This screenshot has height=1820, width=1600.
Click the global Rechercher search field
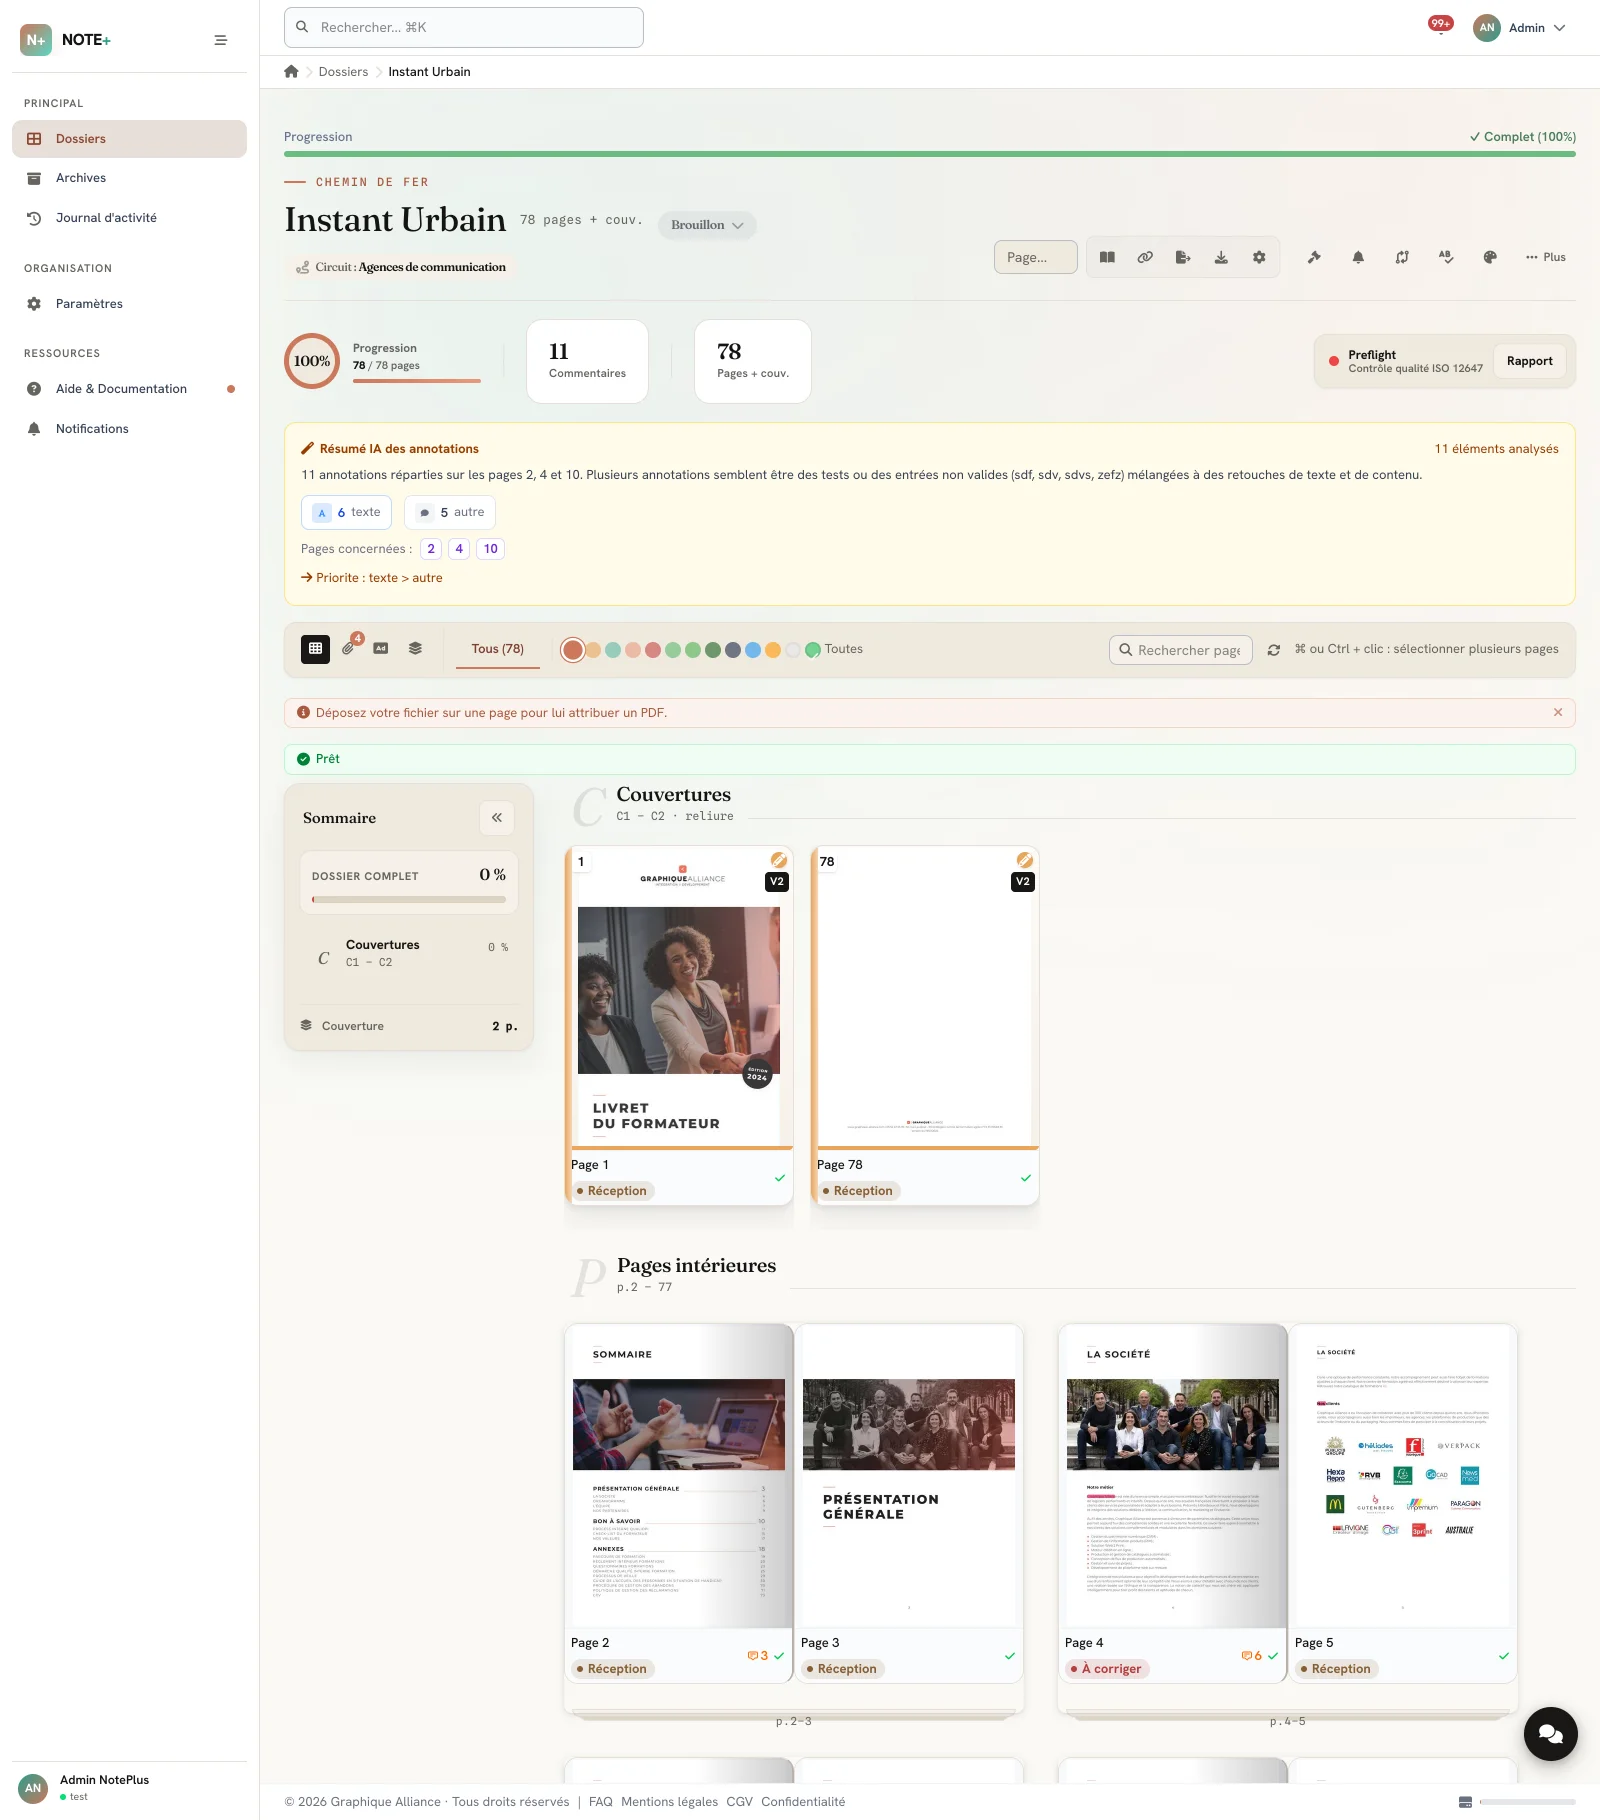[464, 27]
